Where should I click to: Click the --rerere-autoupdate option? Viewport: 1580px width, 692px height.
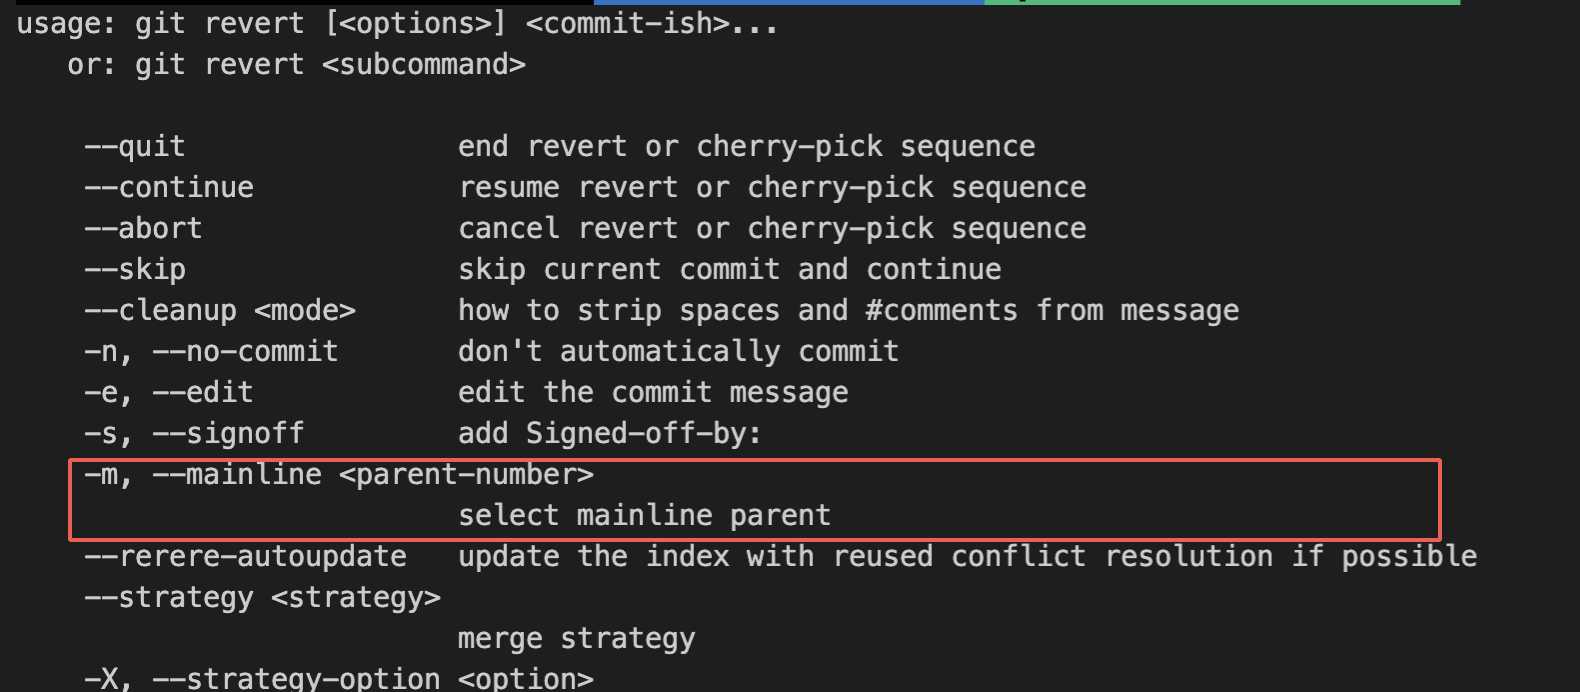coord(245,557)
